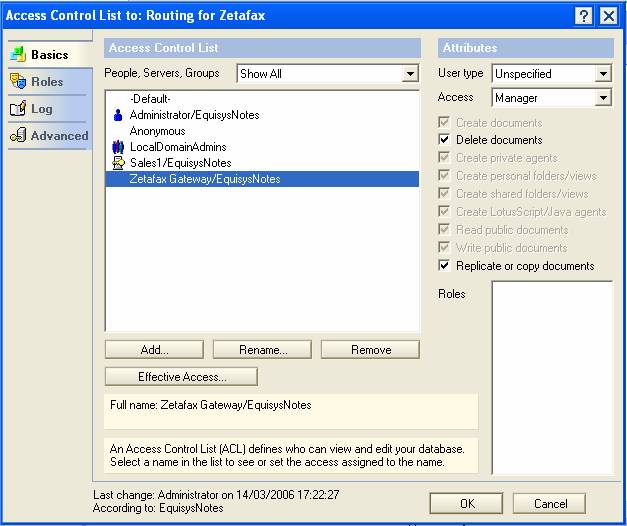The height and width of the screenshot is (526, 627).
Task: Uncheck Replicate or copy documents
Action: click(x=444, y=265)
